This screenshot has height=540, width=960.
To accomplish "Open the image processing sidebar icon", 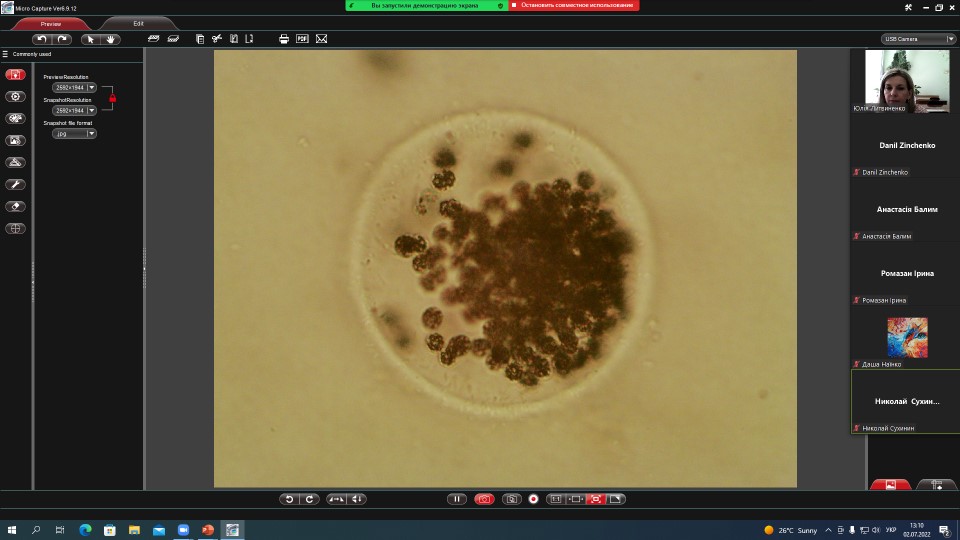I will coord(15,140).
